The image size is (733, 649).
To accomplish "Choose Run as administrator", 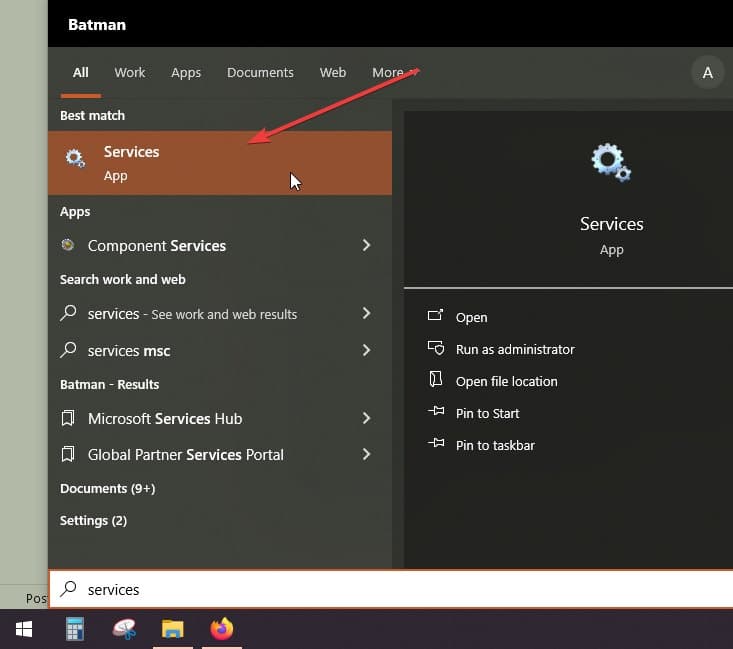I will (515, 349).
